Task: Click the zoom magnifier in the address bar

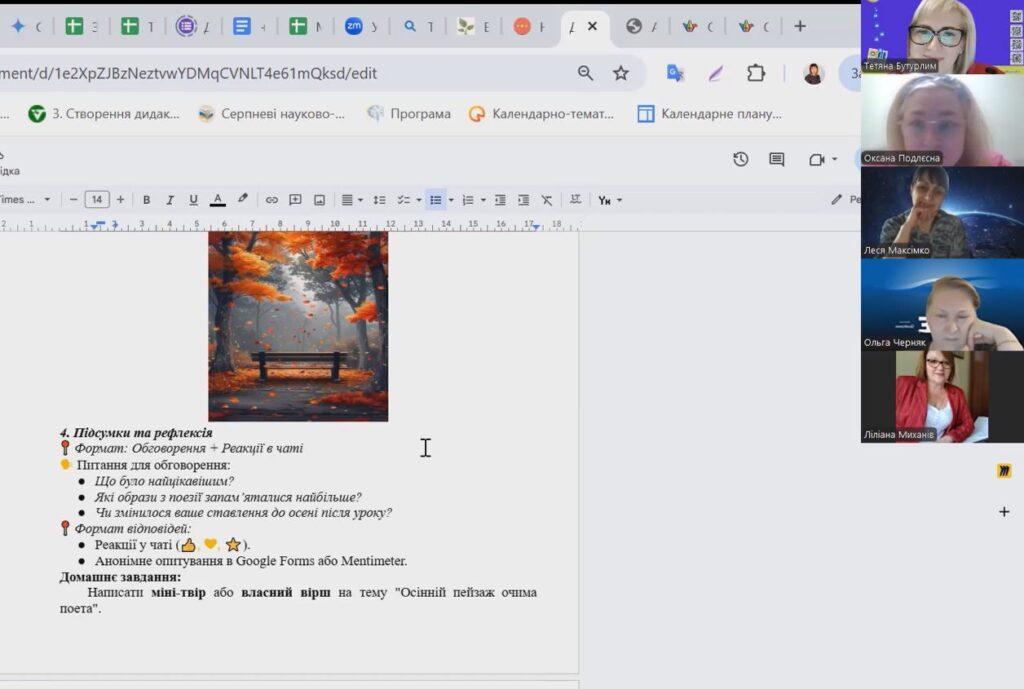Action: [x=585, y=73]
